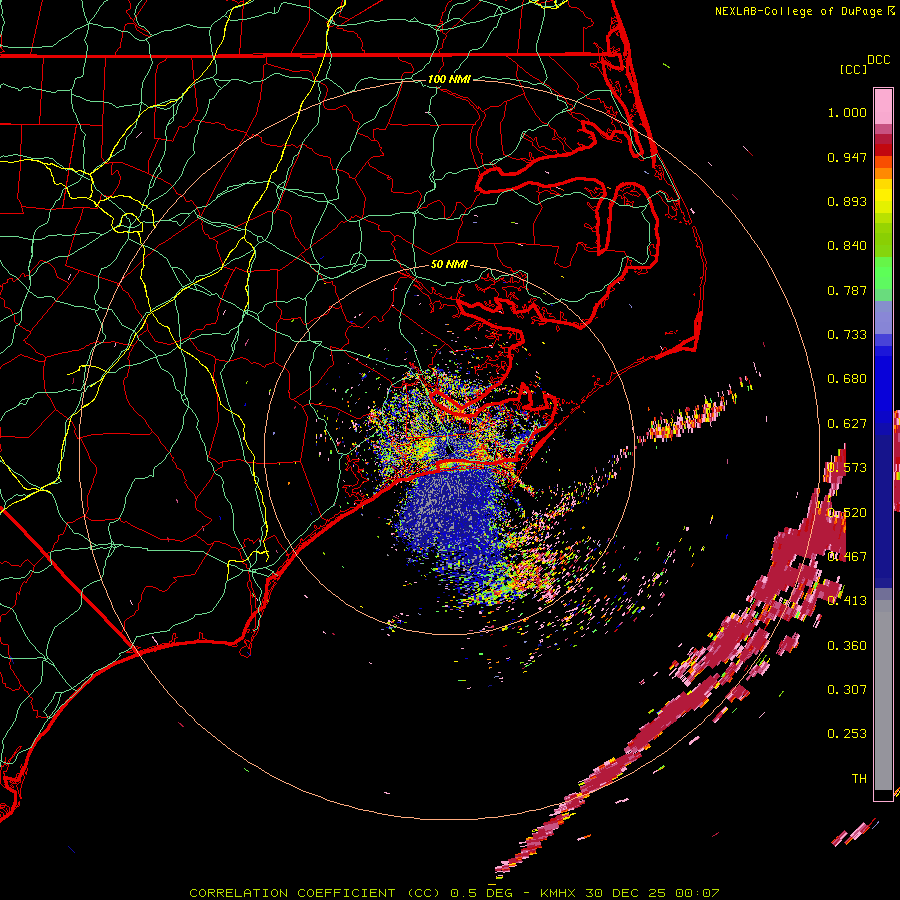Click the [CC] legend unit label

[x=853, y=69]
